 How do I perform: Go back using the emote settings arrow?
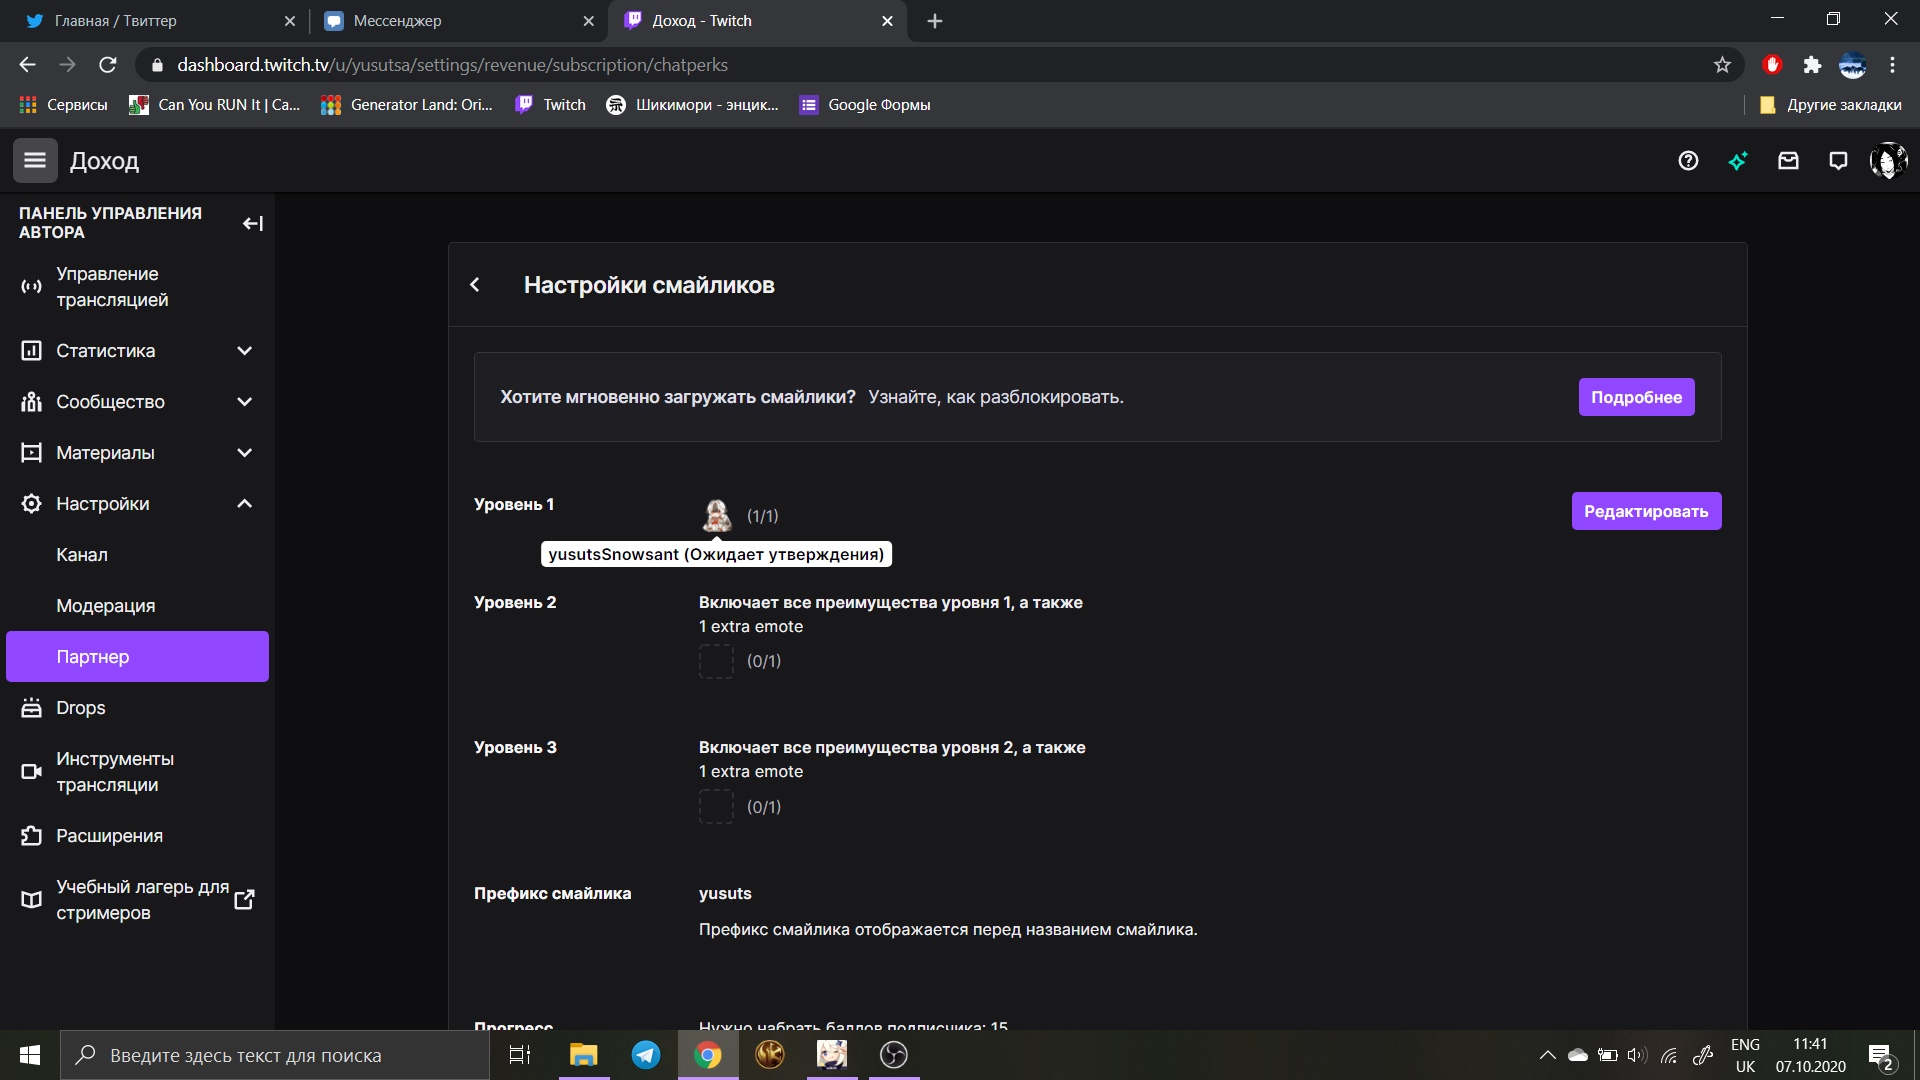tap(475, 285)
